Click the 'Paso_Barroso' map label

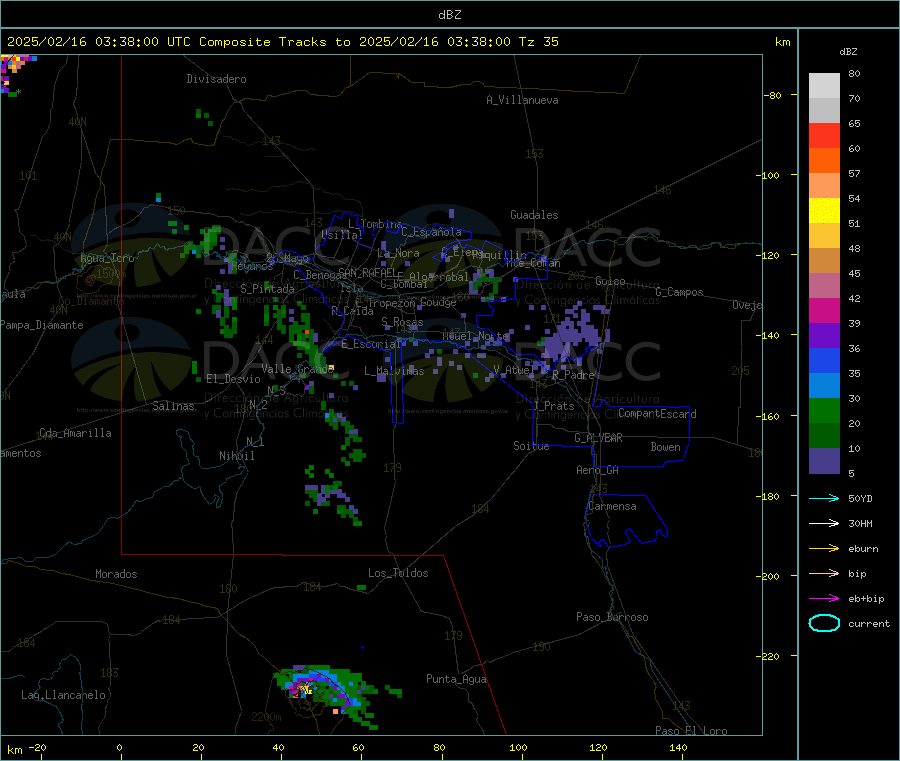(x=612, y=617)
